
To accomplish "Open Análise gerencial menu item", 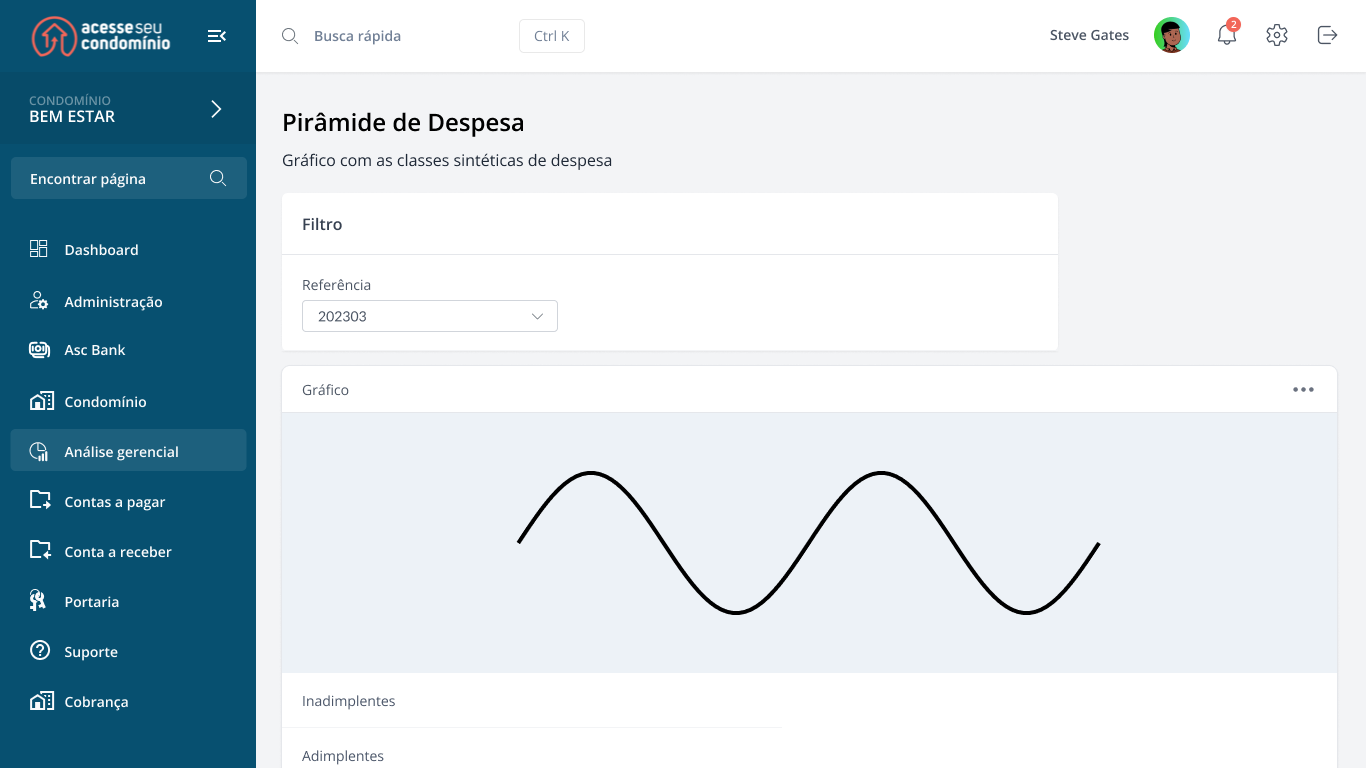I will coord(121,452).
